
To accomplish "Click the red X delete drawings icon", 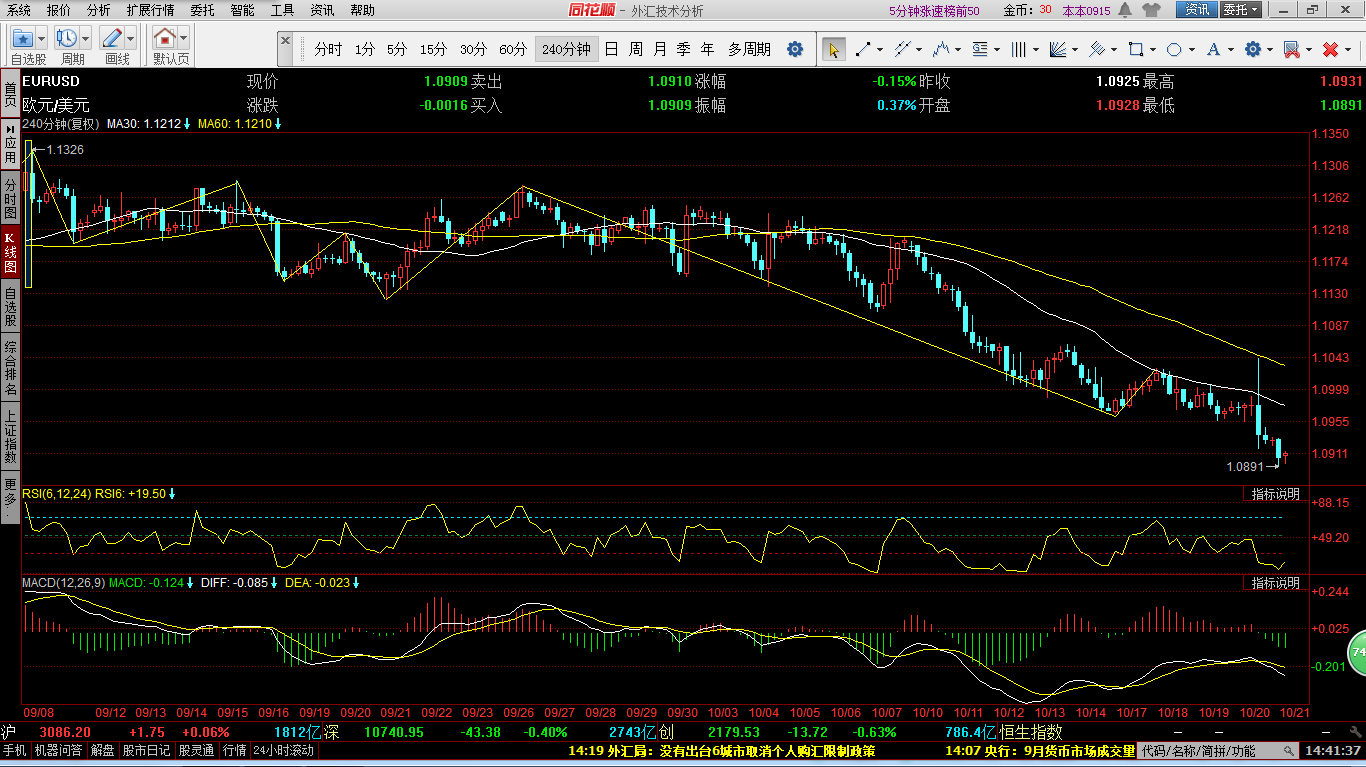I will click(1330, 49).
